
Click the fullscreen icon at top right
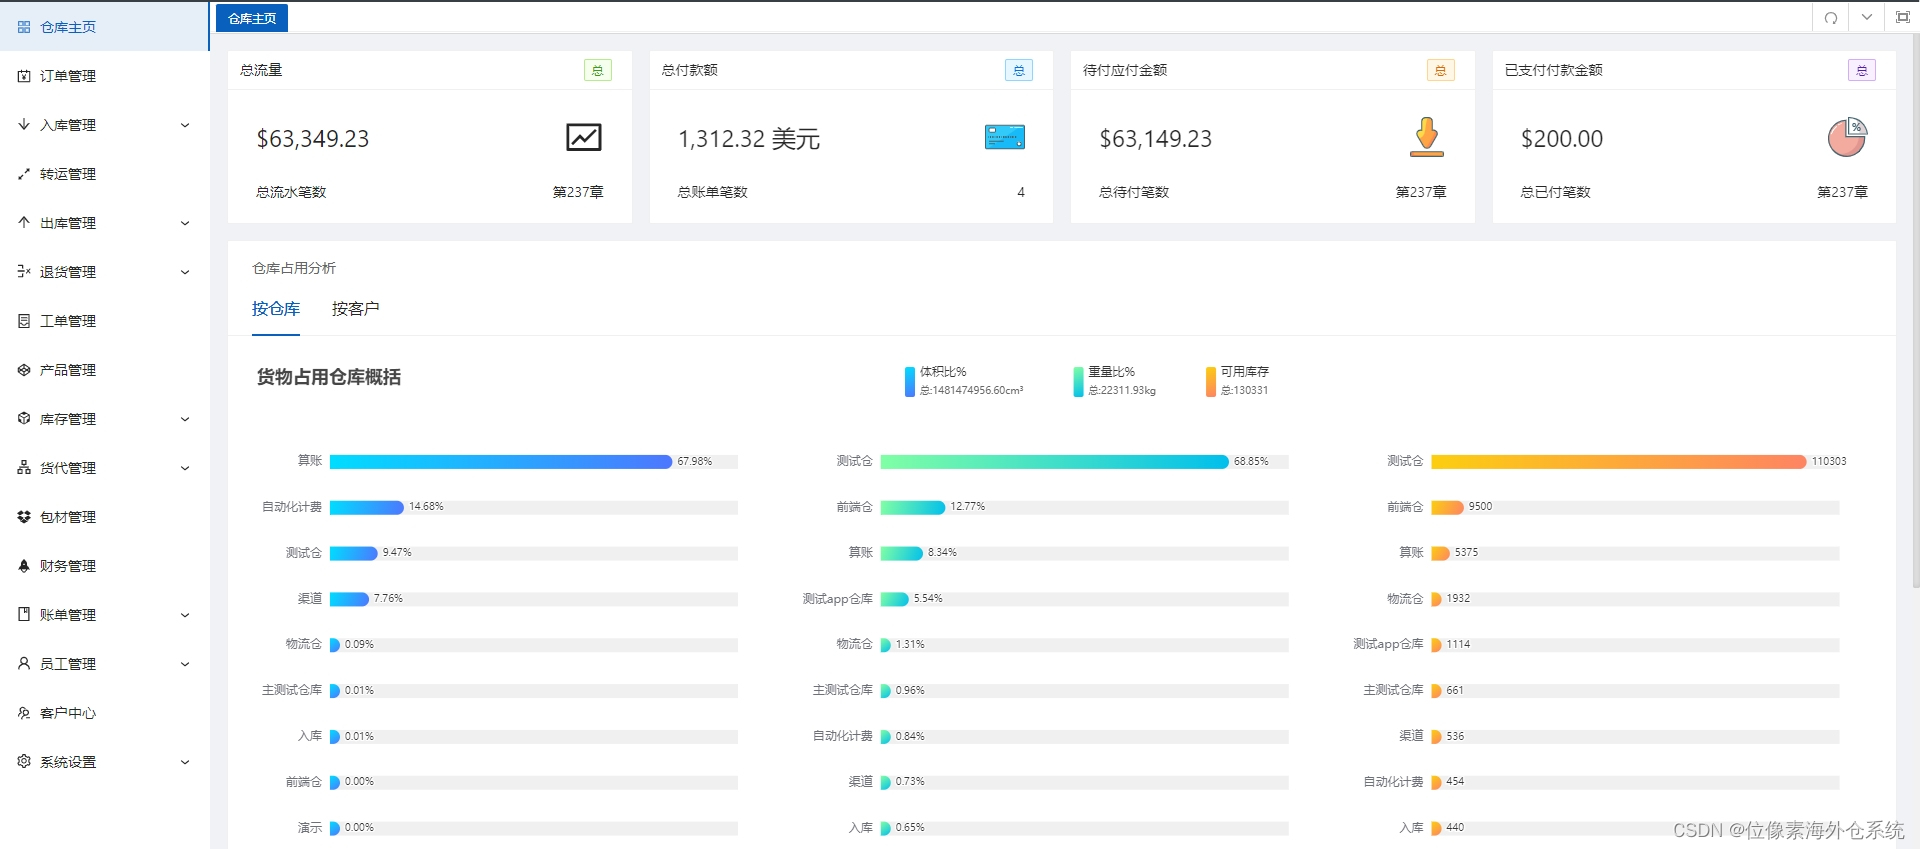coord(1903,18)
